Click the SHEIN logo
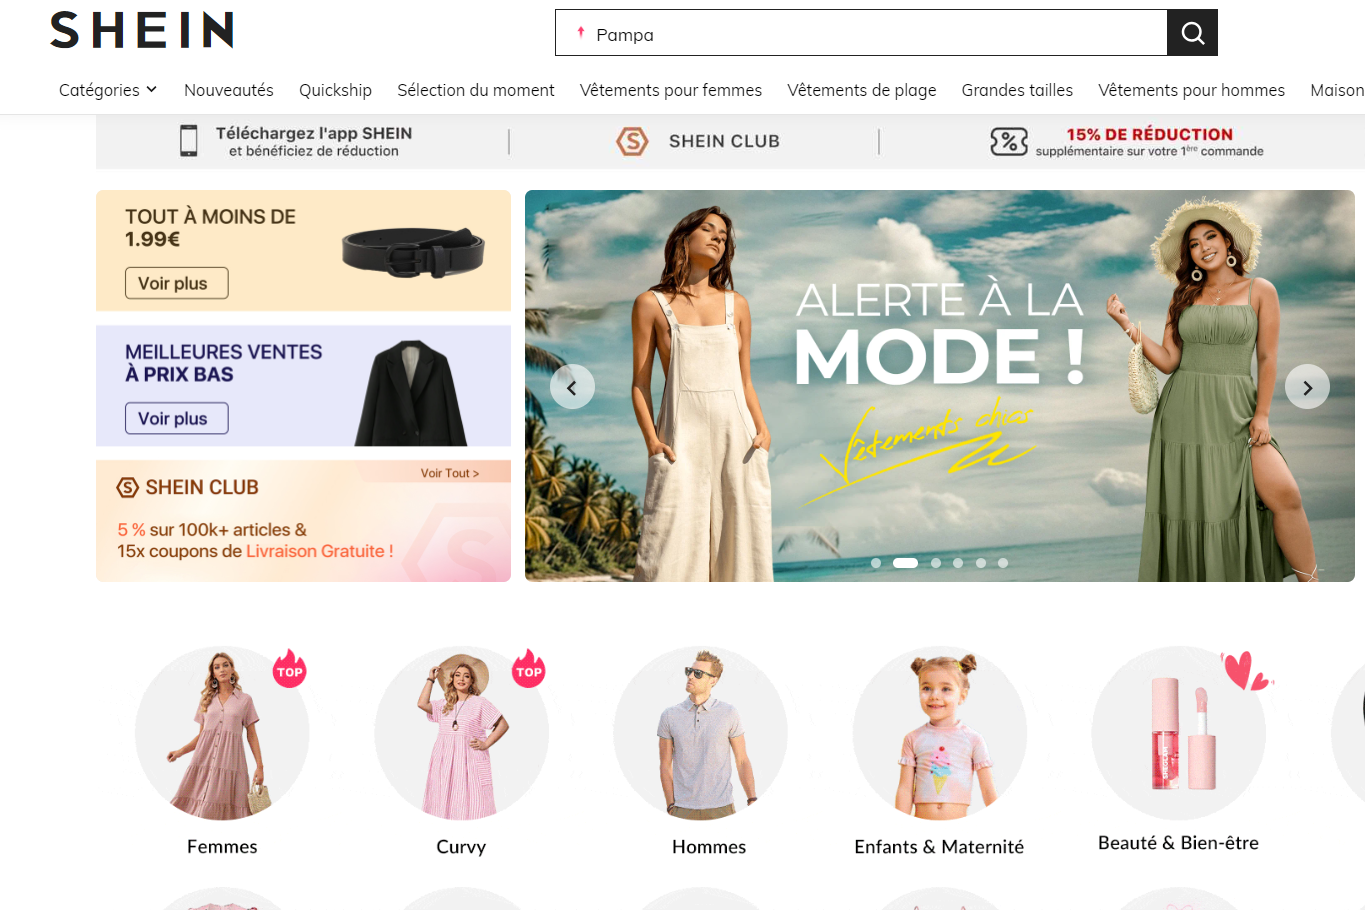Viewport: 1365px width, 910px height. (x=142, y=30)
